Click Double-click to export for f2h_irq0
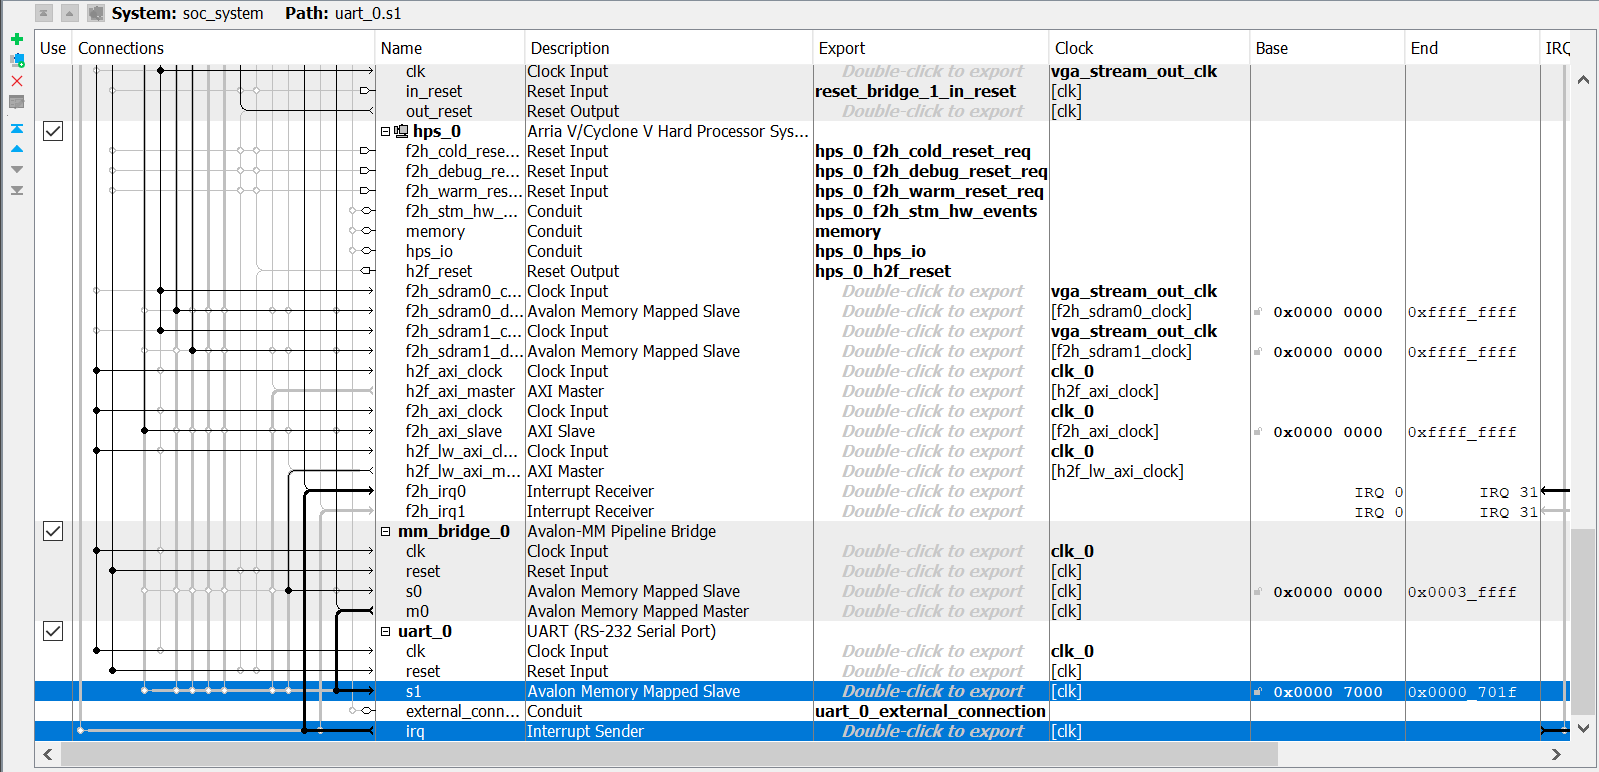The image size is (1599, 772). [932, 491]
